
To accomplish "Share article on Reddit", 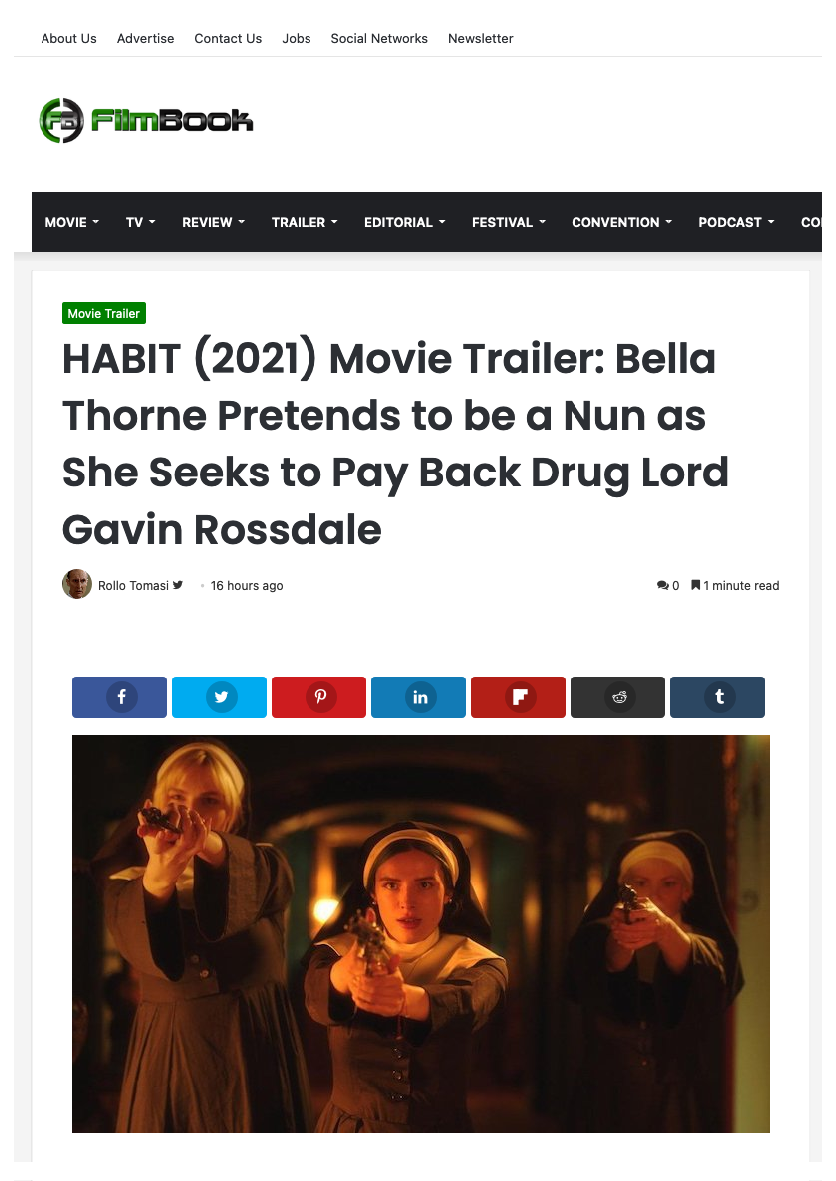I will (x=618, y=697).
